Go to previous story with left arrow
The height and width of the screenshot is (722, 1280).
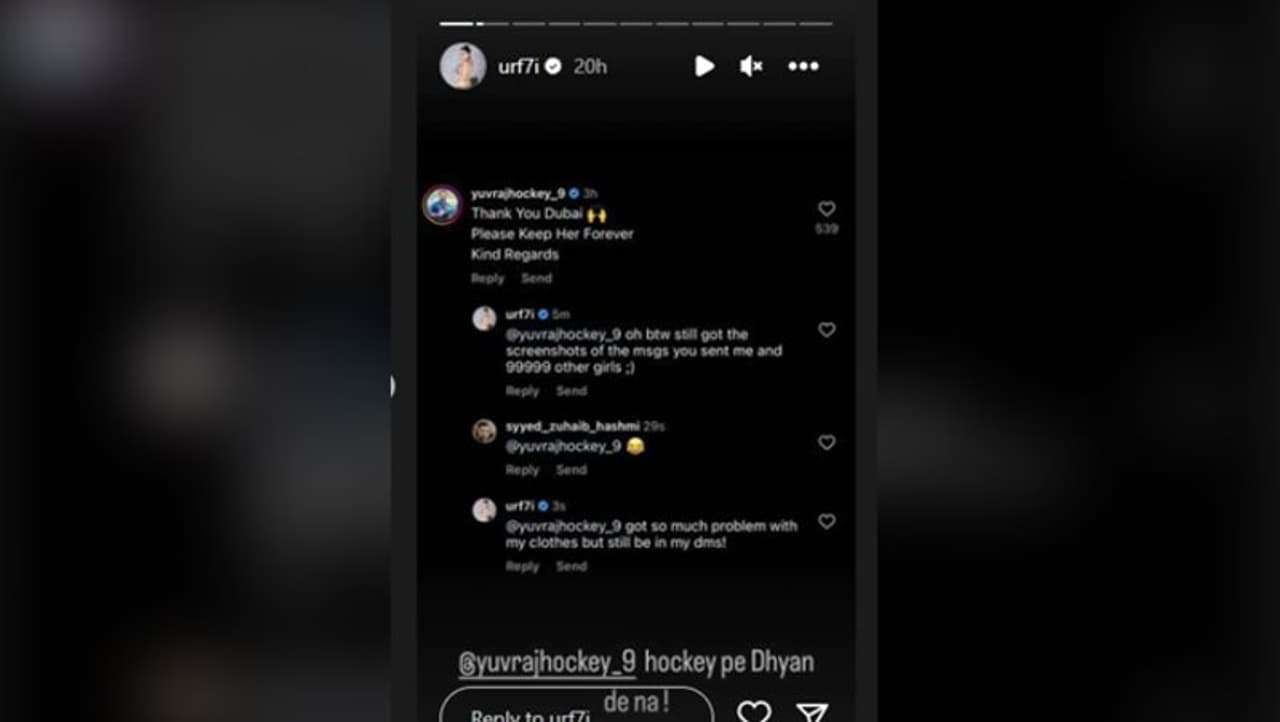(392, 386)
